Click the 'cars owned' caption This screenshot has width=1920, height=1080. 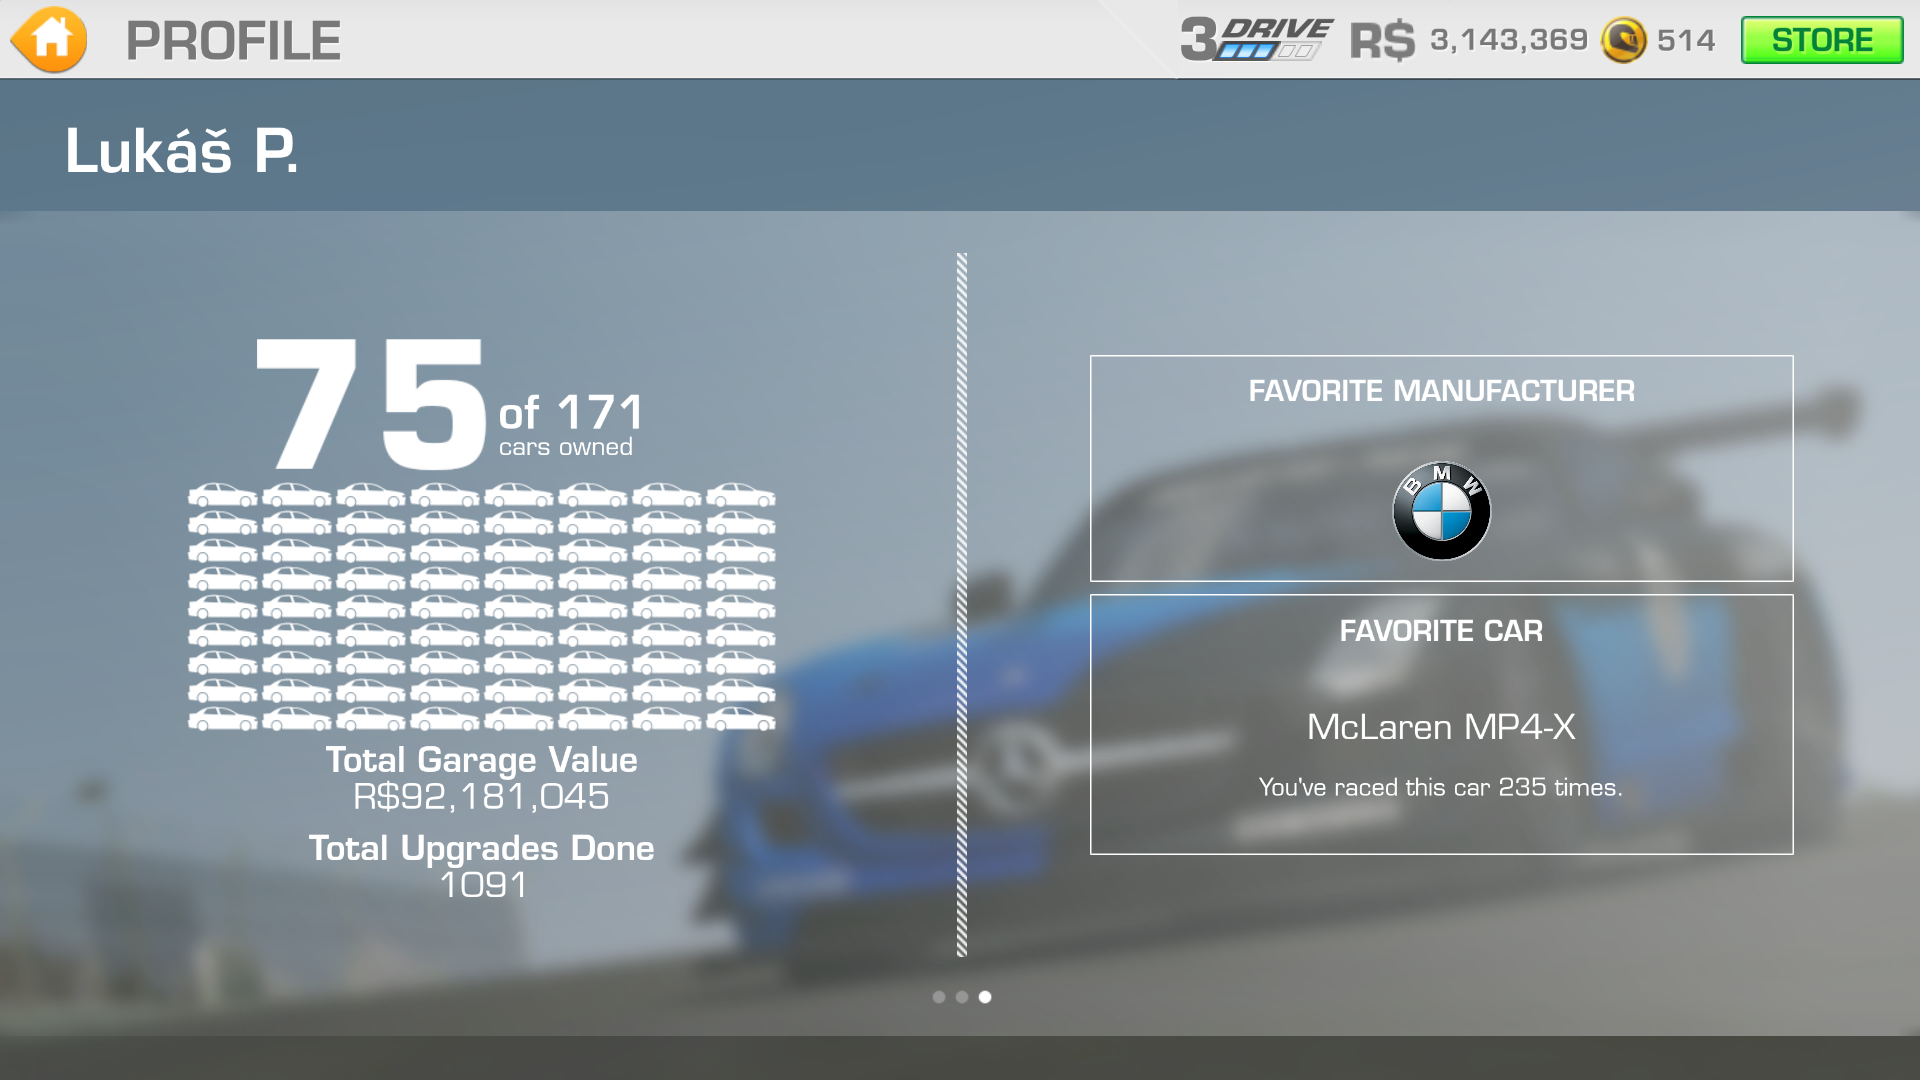coord(566,448)
